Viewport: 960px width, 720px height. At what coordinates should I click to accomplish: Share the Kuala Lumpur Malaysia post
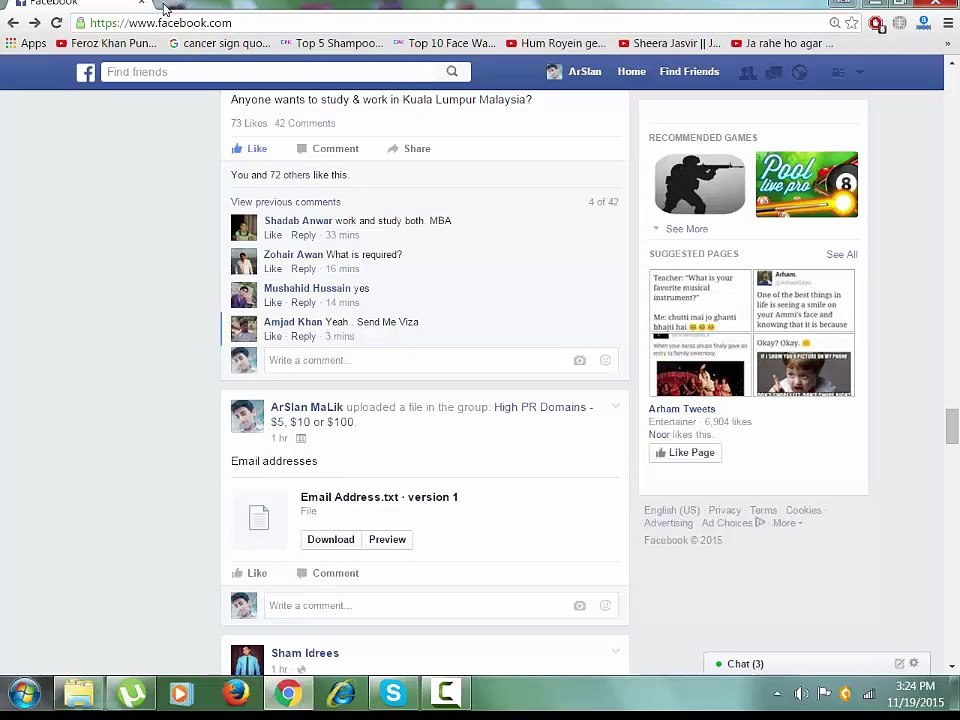tap(409, 149)
